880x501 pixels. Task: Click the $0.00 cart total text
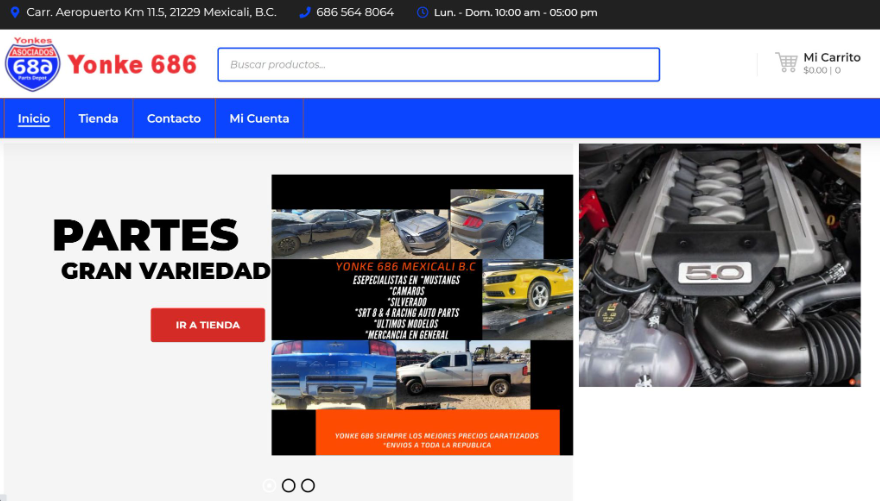[815, 70]
